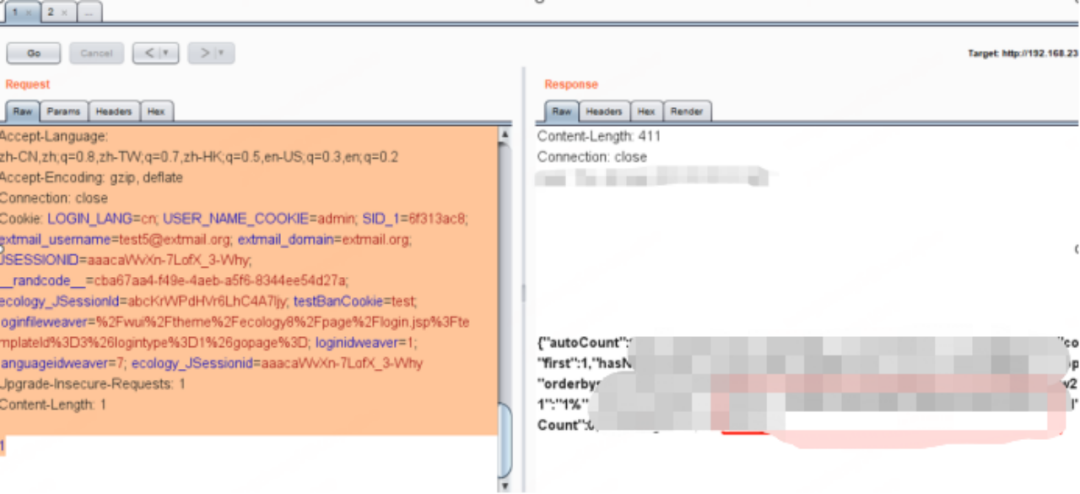Screen dimensions: 1080x494
Task: Open a new Repeater tab with the ... tab
Action: (89, 12)
